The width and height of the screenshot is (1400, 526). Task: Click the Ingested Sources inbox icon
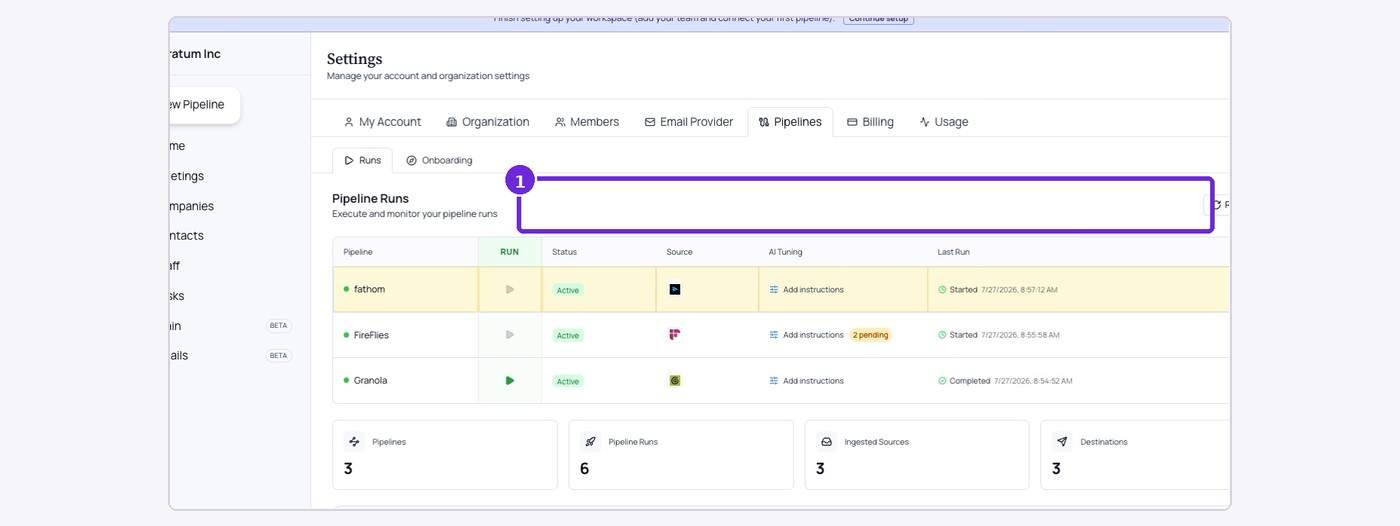click(x=826, y=441)
